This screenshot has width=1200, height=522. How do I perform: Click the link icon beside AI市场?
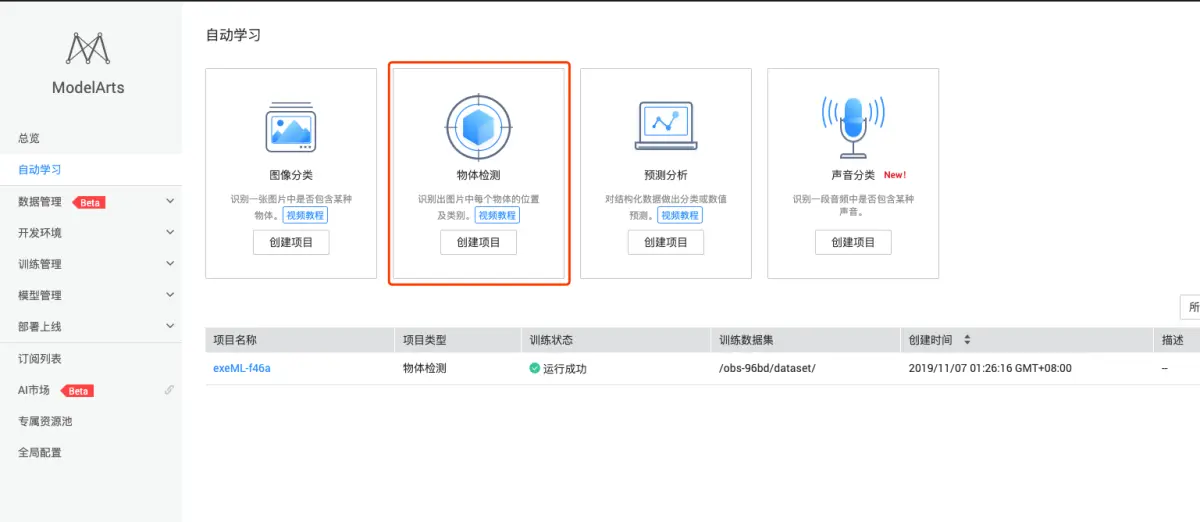(169, 390)
